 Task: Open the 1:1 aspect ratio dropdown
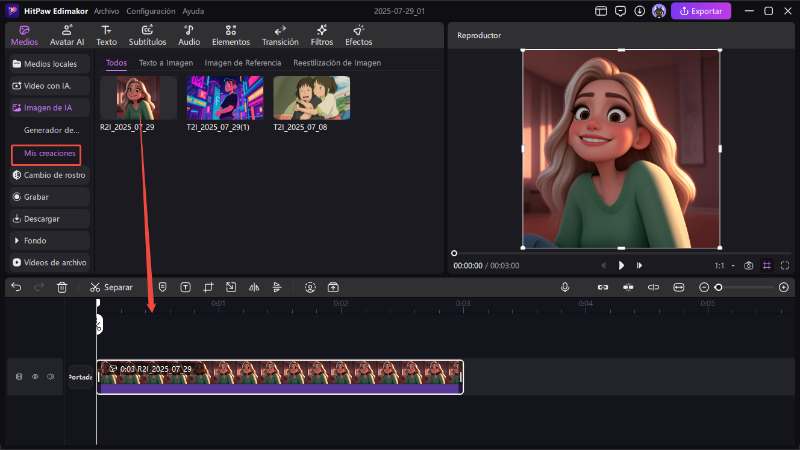724,265
